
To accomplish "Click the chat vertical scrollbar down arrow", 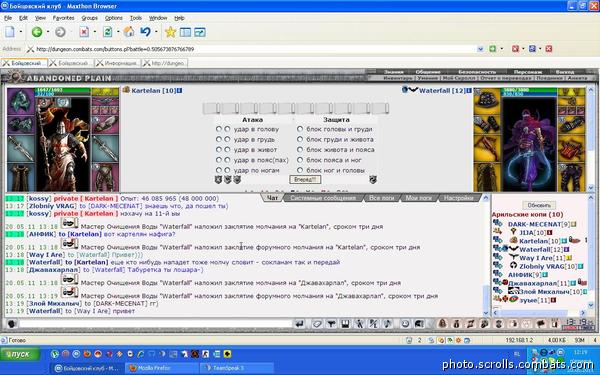I will [x=486, y=313].
